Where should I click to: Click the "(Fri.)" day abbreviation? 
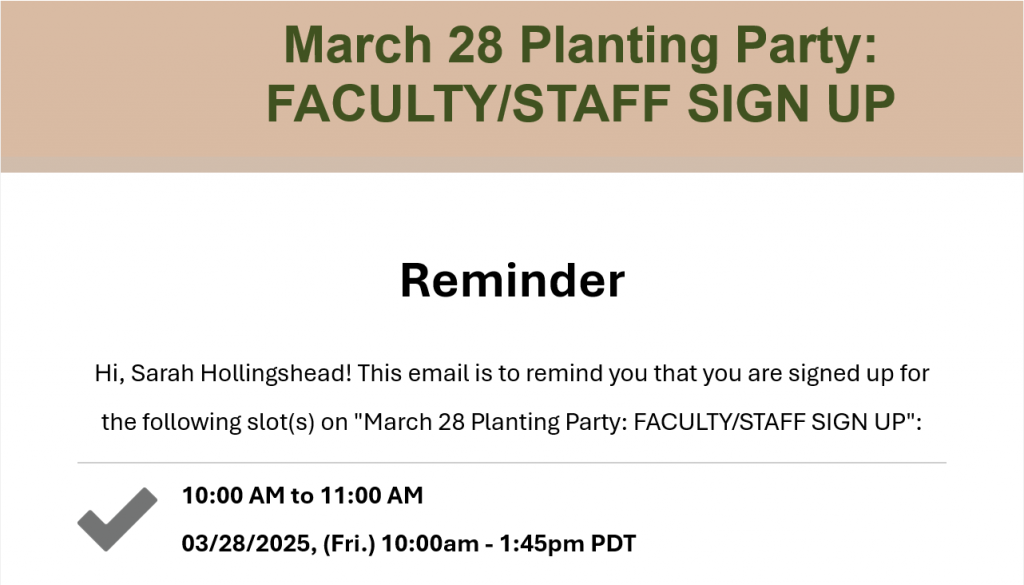pyautogui.click(x=349, y=543)
